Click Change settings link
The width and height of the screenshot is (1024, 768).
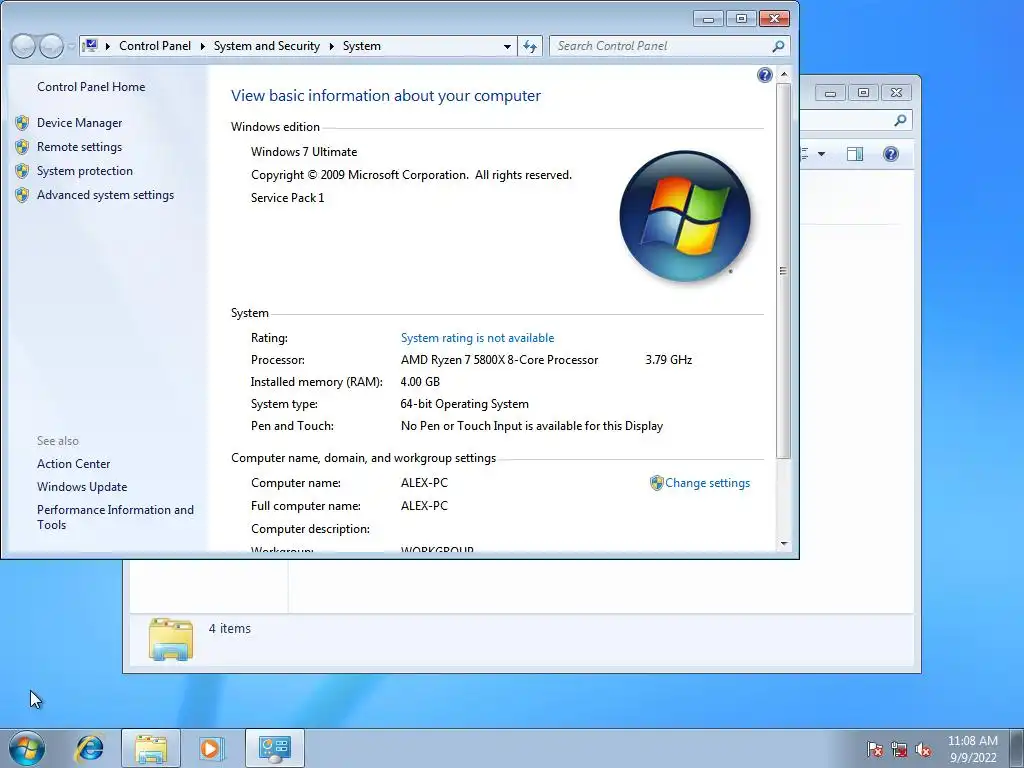(x=707, y=483)
